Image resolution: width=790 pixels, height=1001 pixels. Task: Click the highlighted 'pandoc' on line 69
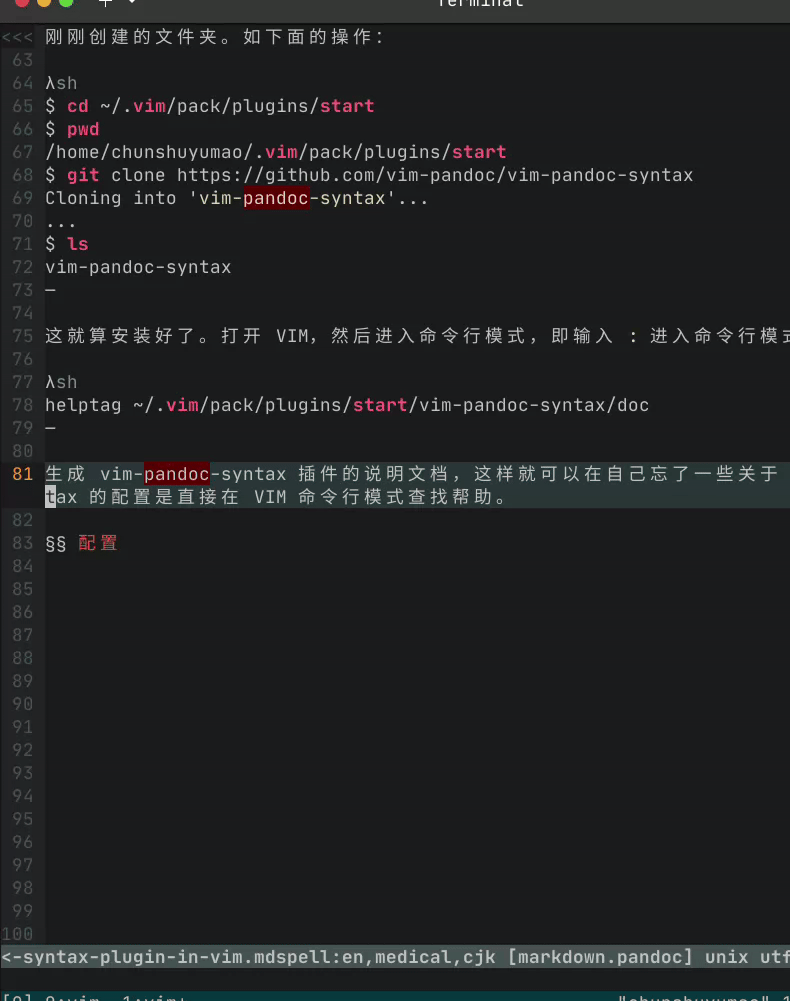click(x=276, y=198)
